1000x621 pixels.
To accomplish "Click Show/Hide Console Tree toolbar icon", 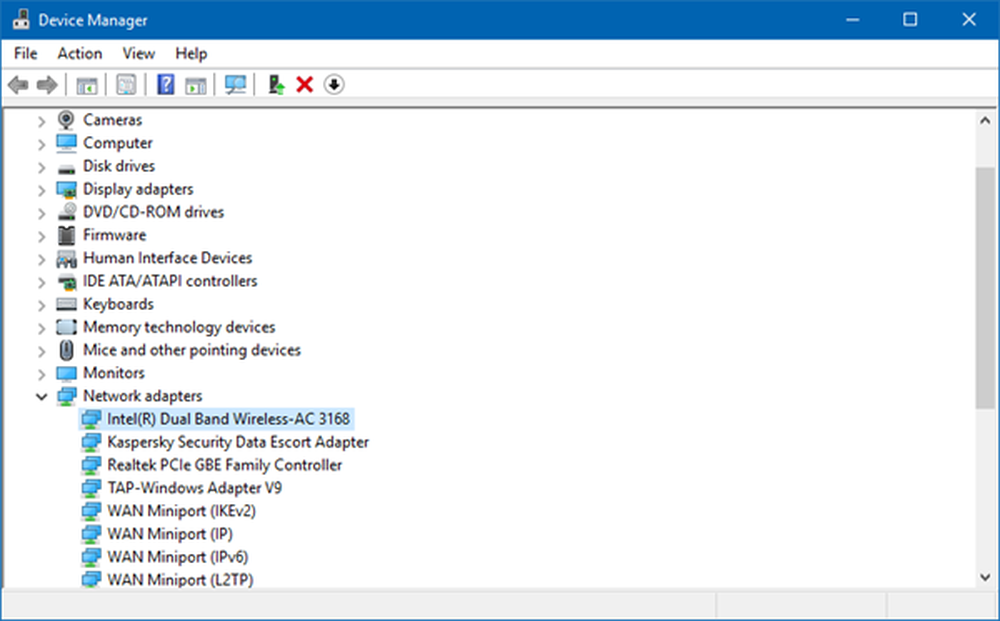I will (87, 85).
